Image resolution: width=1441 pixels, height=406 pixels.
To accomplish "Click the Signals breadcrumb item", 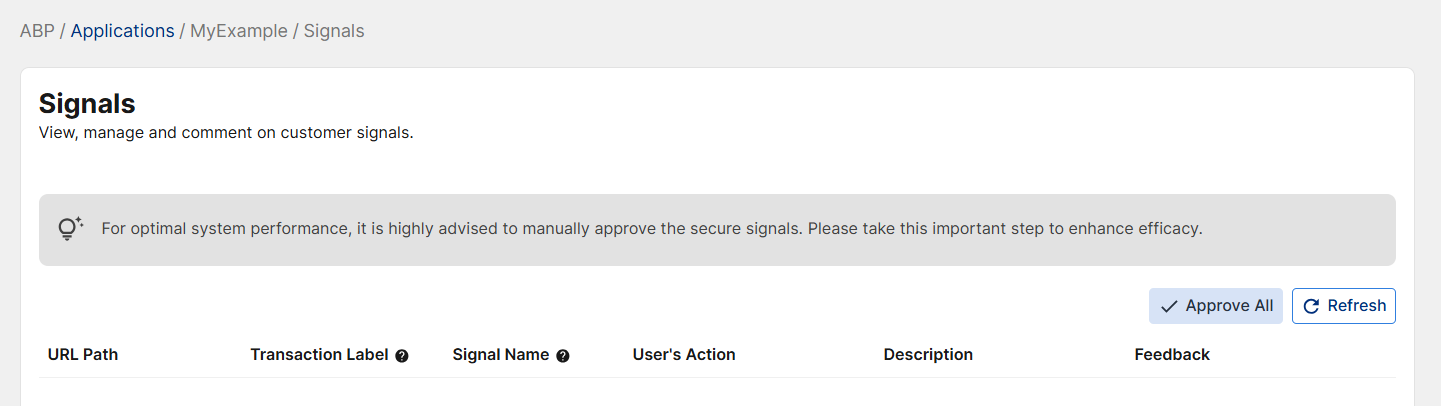I will point(334,31).
